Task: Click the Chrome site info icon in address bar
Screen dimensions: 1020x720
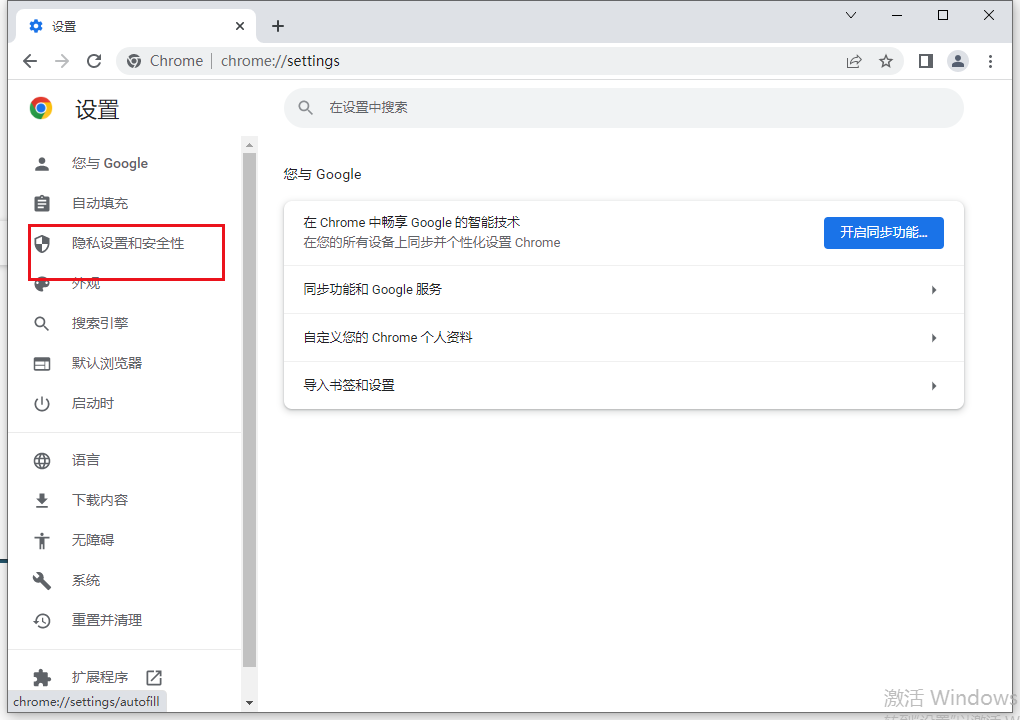Action: [134, 61]
